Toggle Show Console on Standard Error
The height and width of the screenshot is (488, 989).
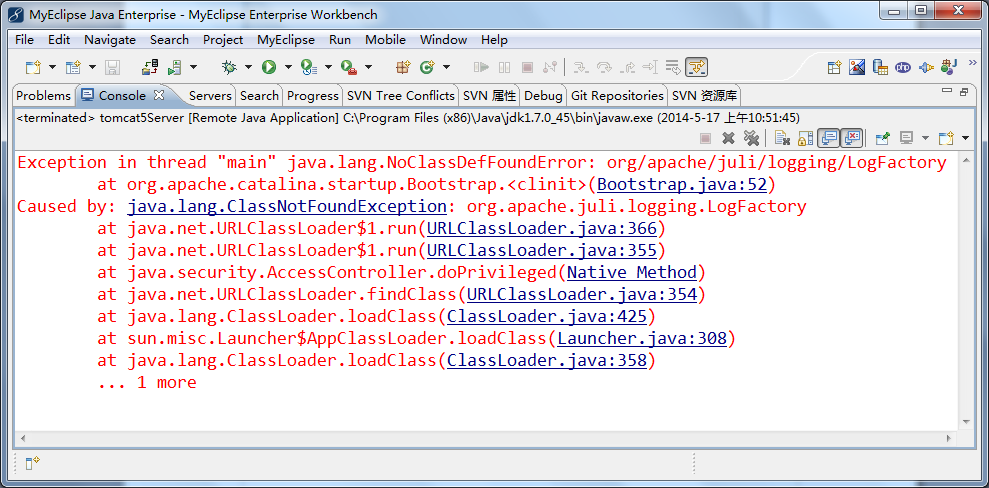(x=852, y=137)
